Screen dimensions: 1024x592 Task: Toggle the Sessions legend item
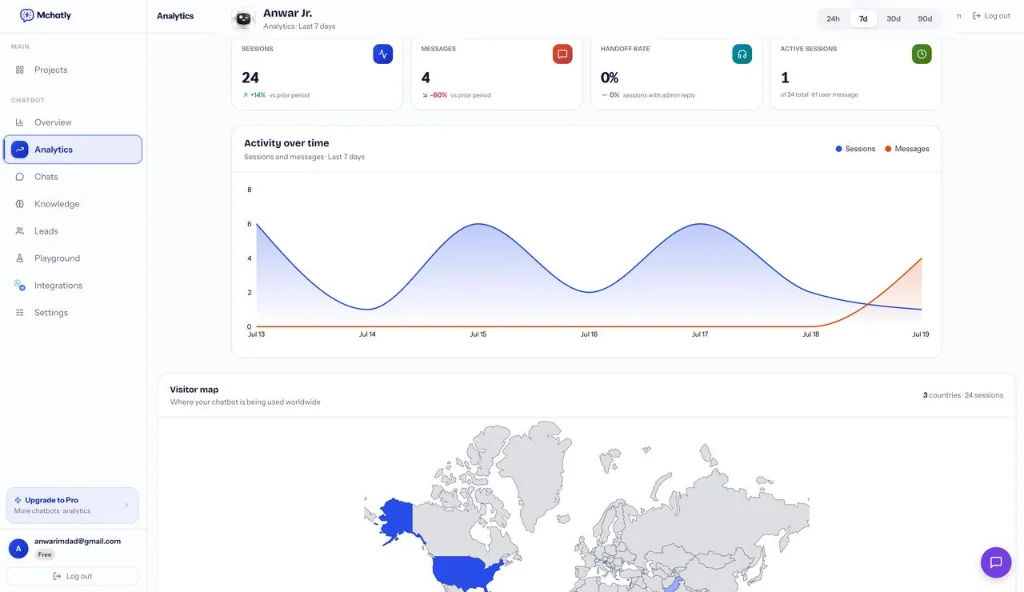click(x=855, y=149)
